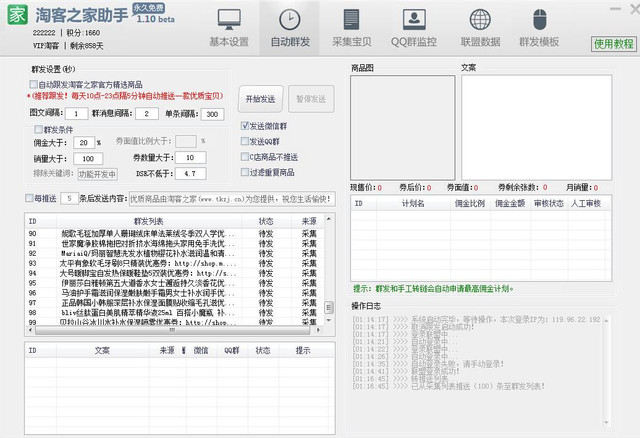Open the 采集宝贝 document icon

(x=351, y=20)
